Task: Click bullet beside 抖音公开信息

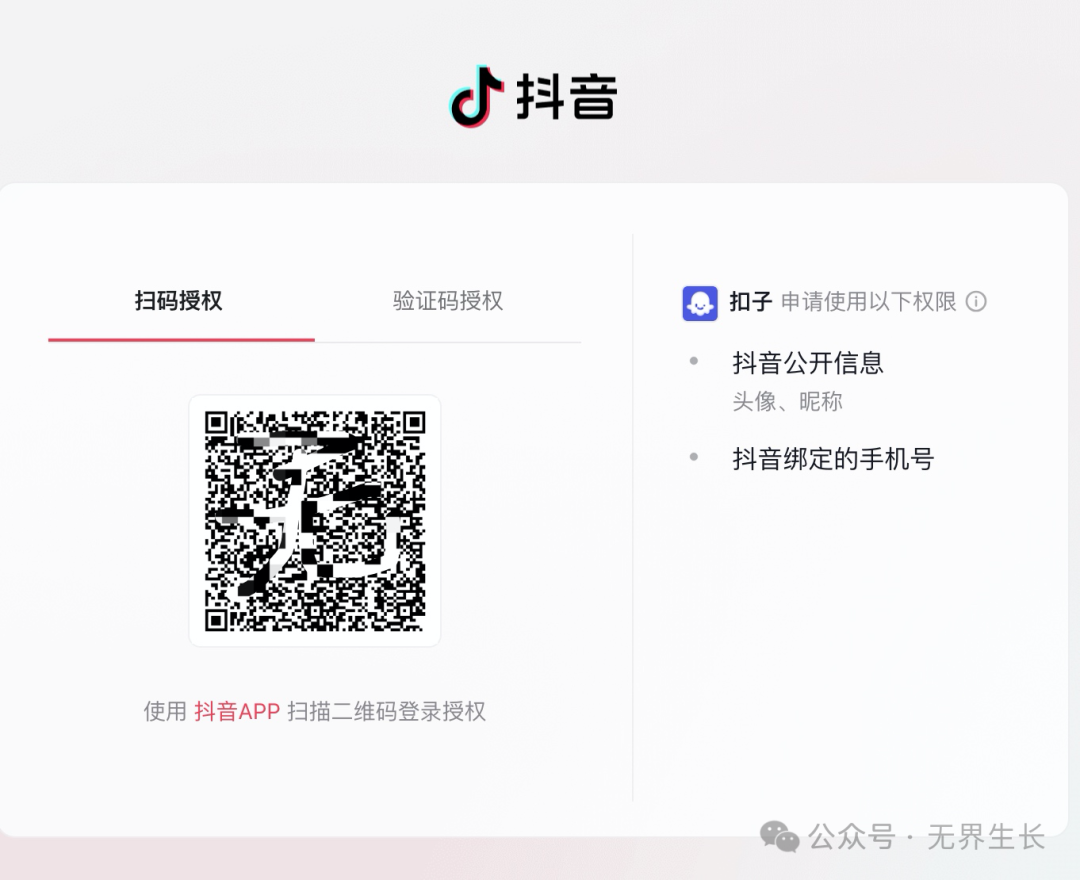Action: tap(694, 361)
